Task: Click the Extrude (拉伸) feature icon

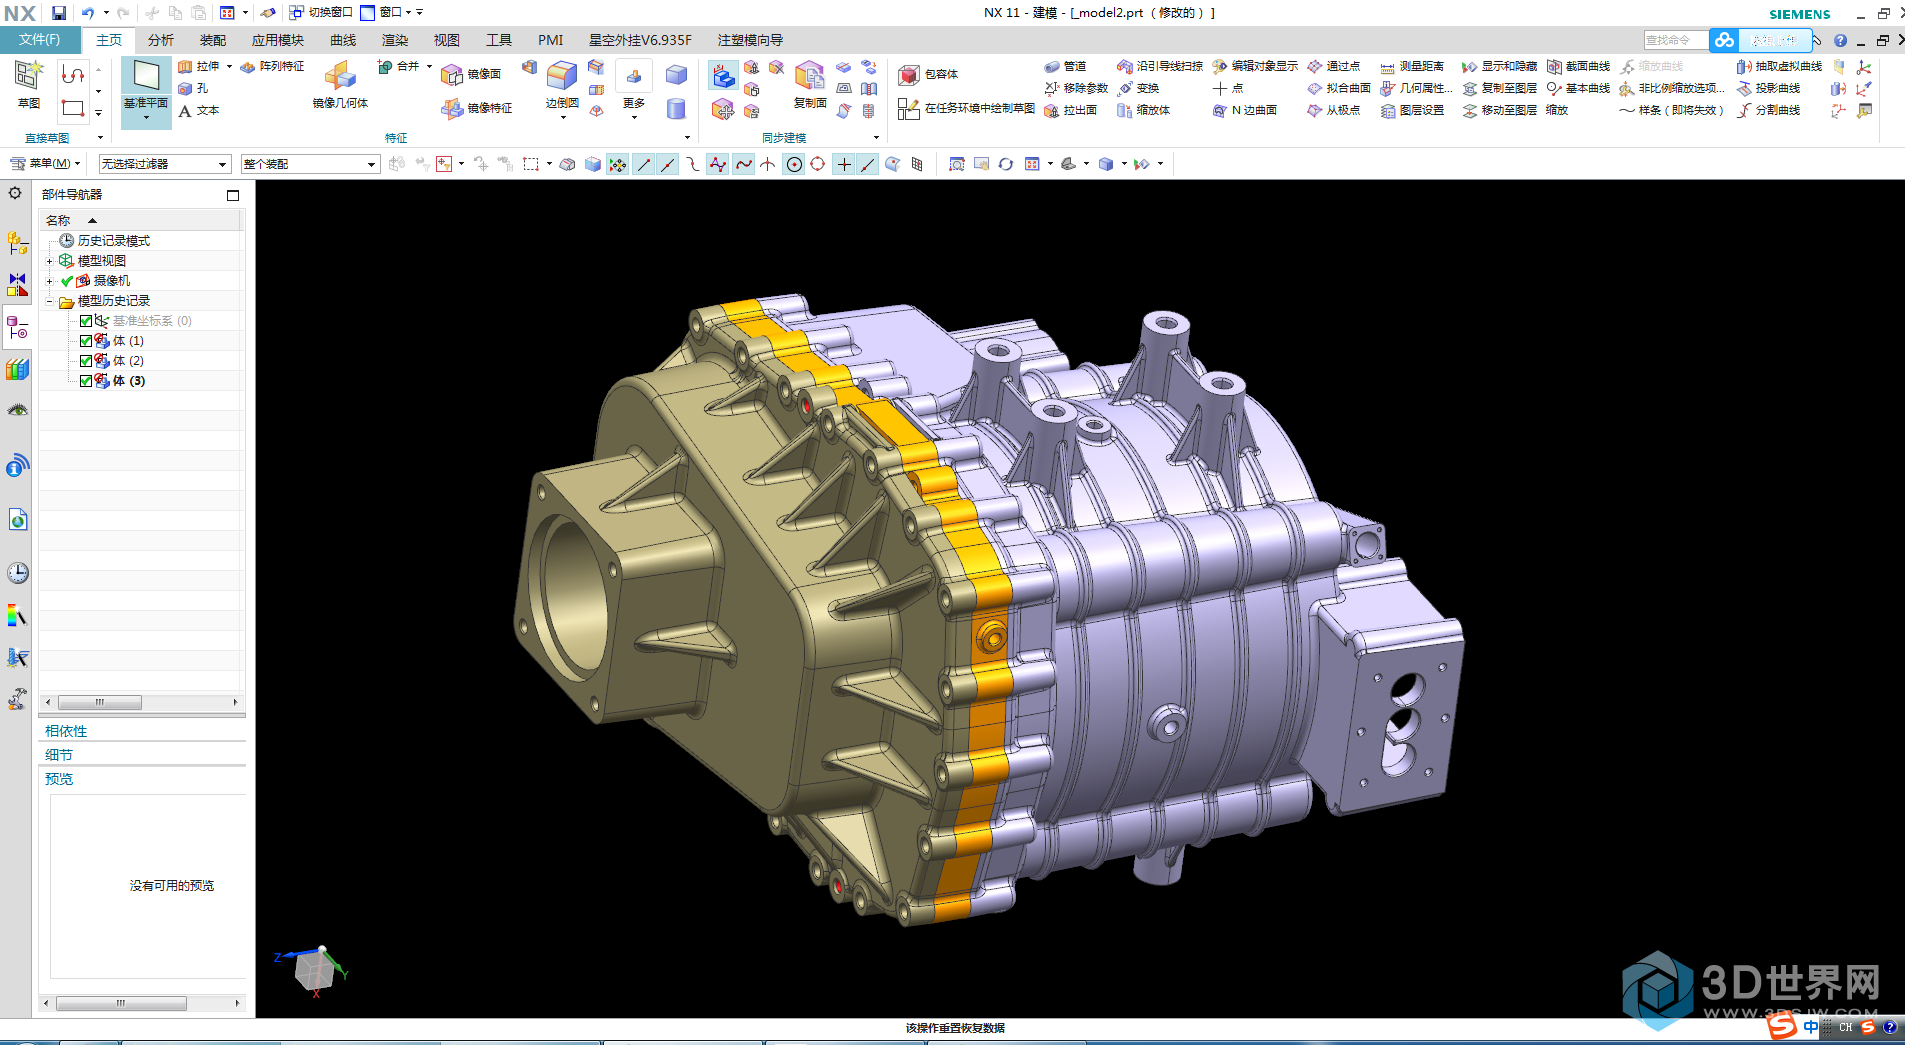Action: (x=185, y=66)
